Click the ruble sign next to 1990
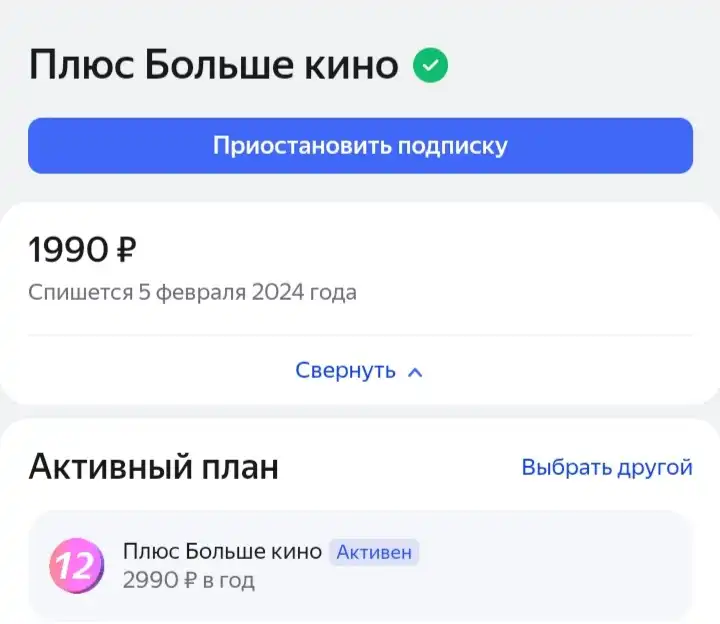Image resolution: width=720 pixels, height=624 pixels. 127,250
